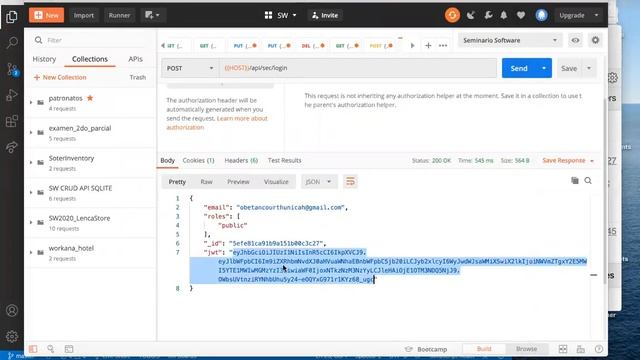640x360 pixels.
Task: Open Find and Replace icon in status bar
Action: 51,349
